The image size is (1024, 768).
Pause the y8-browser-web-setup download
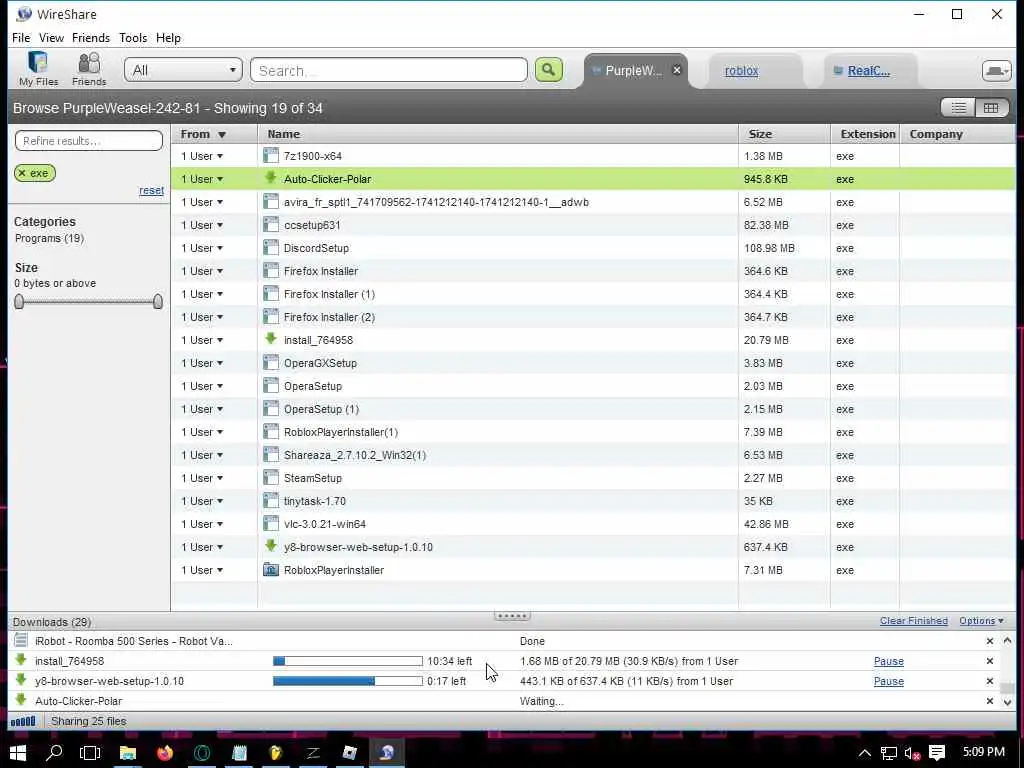click(888, 681)
